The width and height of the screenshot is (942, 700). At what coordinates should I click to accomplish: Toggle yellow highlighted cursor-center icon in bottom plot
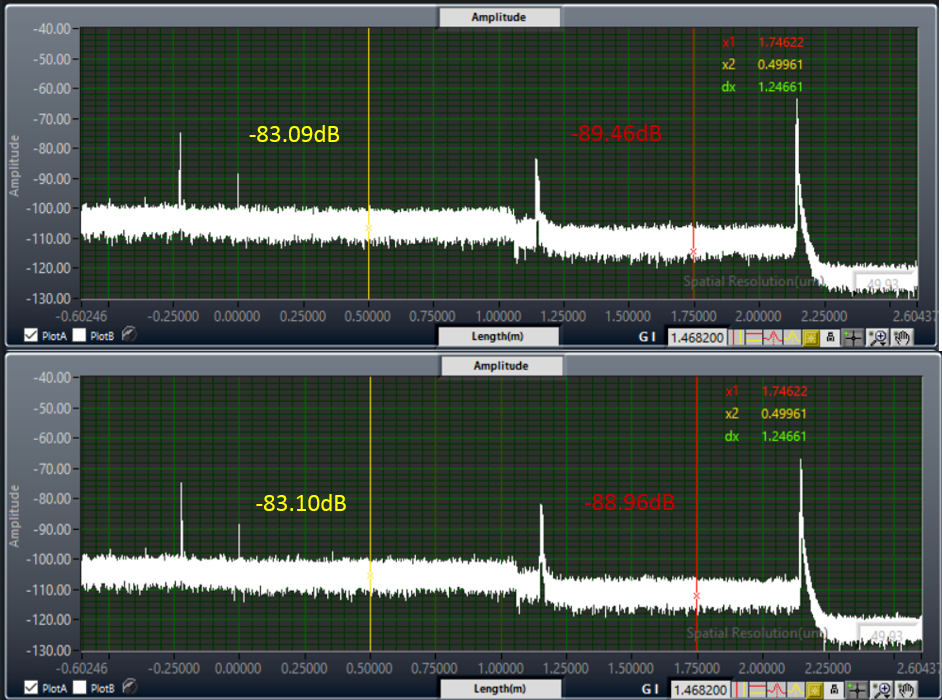[x=815, y=690]
